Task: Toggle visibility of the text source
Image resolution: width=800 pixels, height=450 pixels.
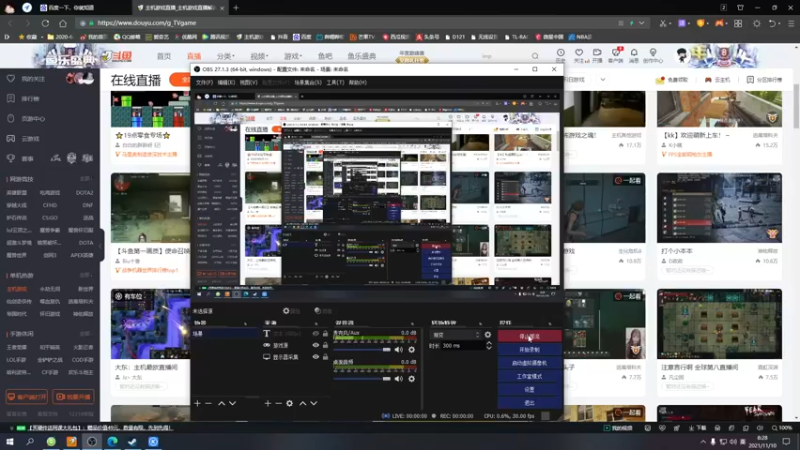Action: (315, 333)
